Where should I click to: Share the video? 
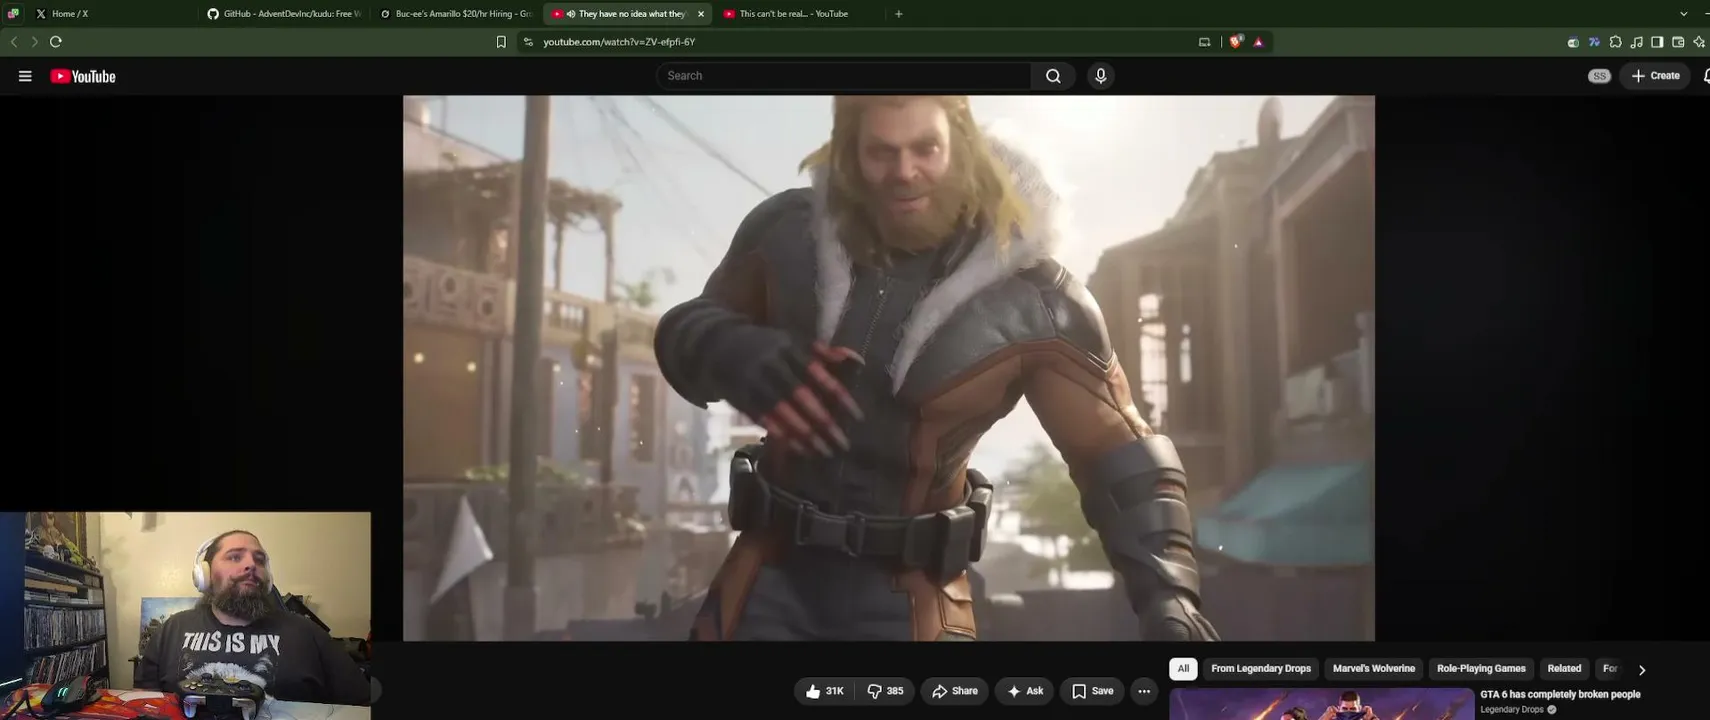point(955,691)
